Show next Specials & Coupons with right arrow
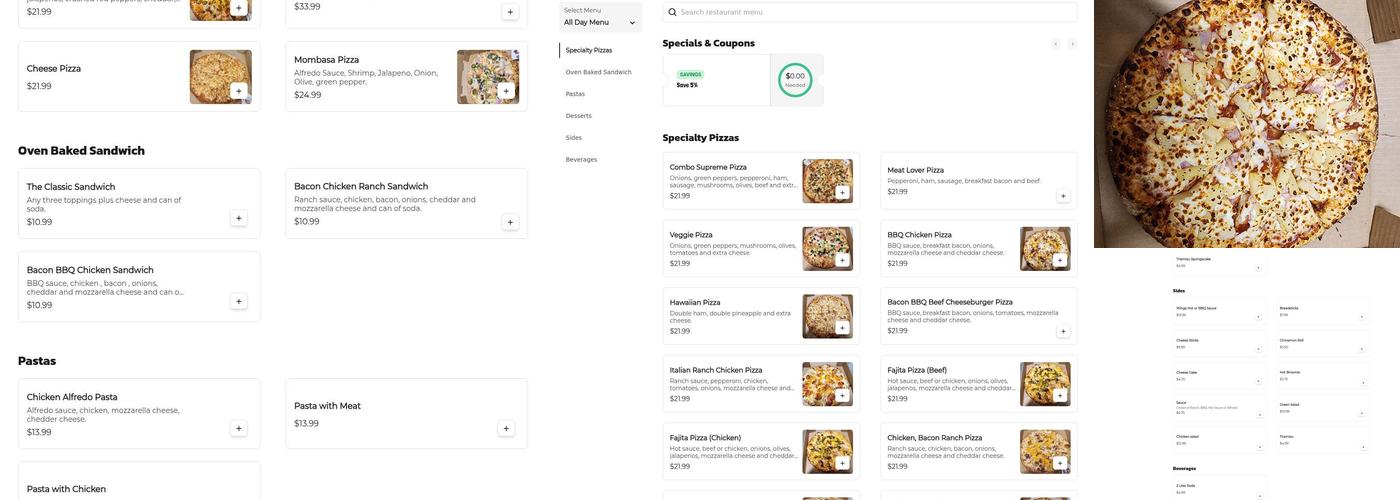Image resolution: width=1400 pixels, height=500 pixels. (1072, 44)
